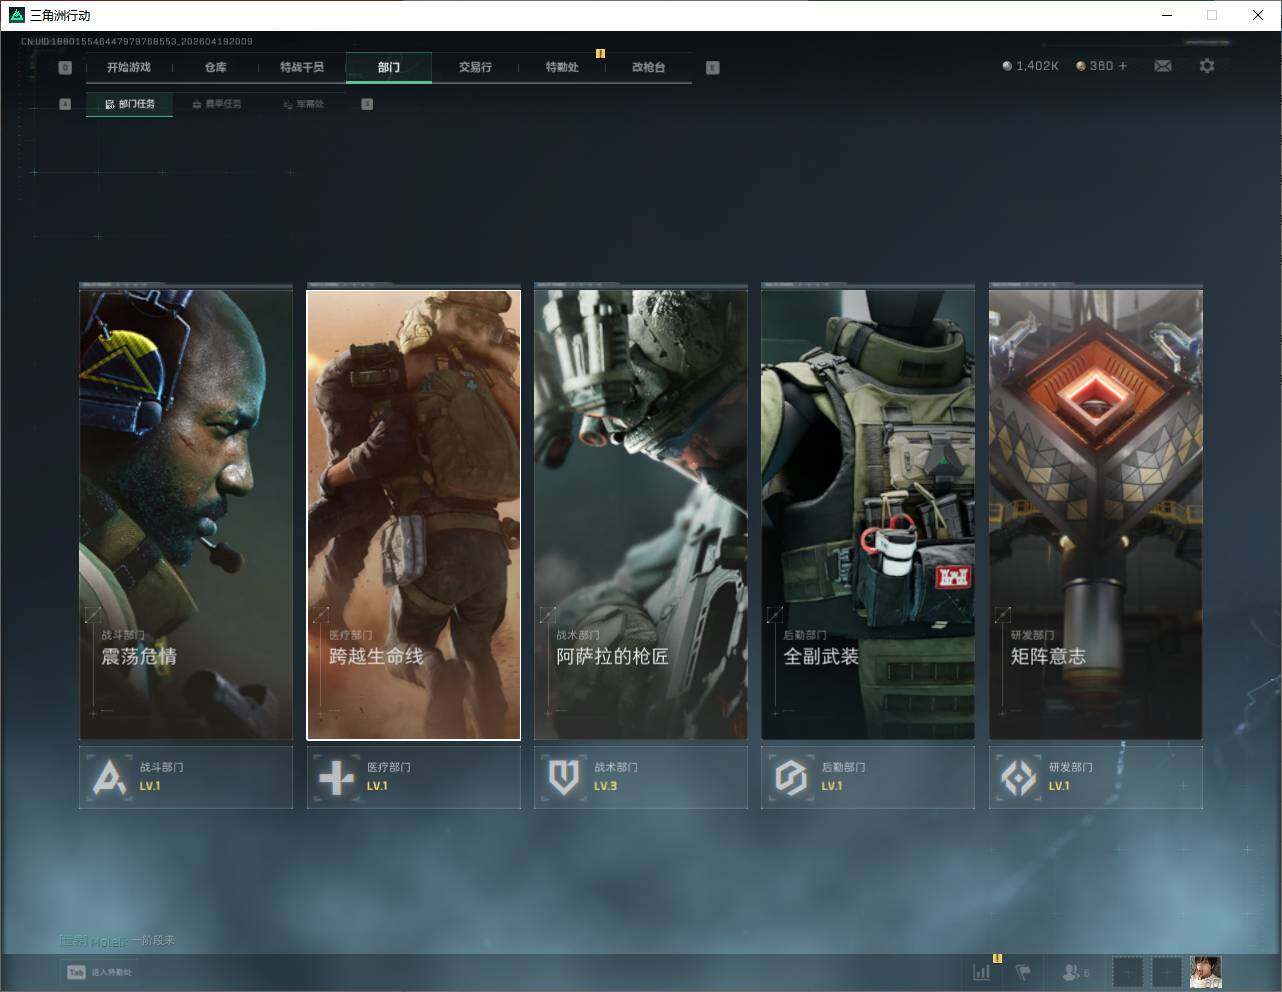Screen dimensions: 1282x992
Task: Open the 特勤处 tab
Action: click(562, 67)
